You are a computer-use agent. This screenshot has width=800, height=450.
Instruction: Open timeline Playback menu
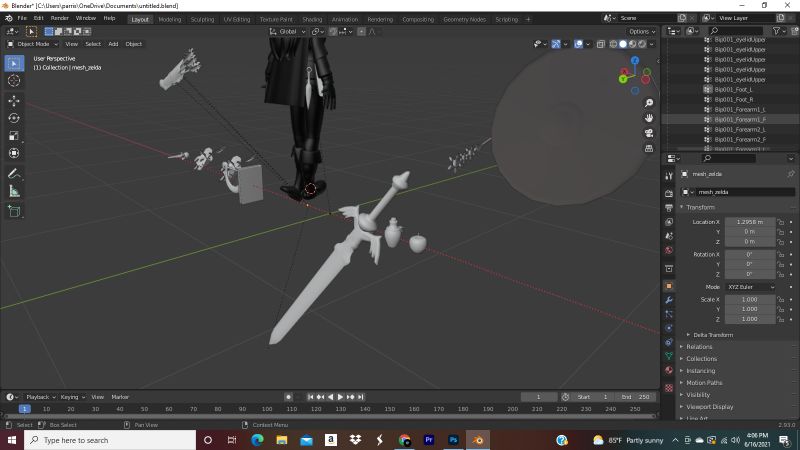coord(40,397)
